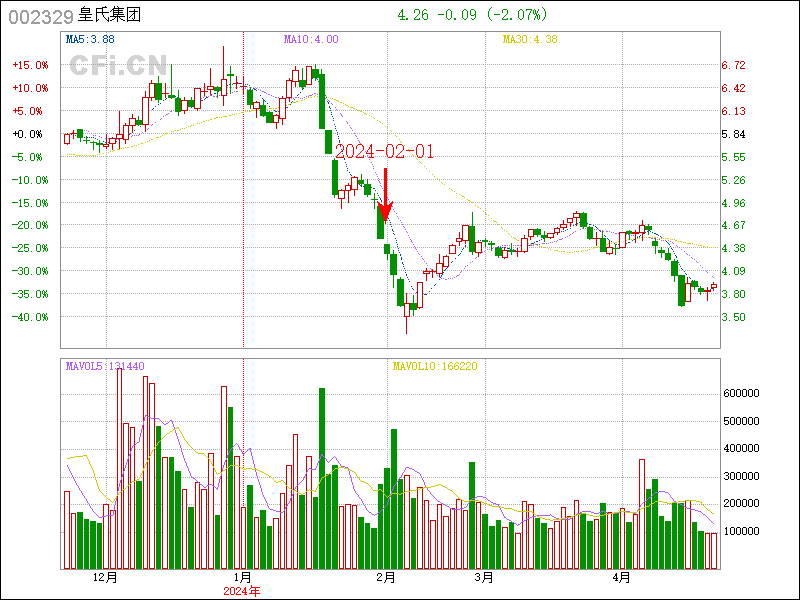
Task: Click the MA5:3.88 indicator label
Action: click(x=90, y=39)
